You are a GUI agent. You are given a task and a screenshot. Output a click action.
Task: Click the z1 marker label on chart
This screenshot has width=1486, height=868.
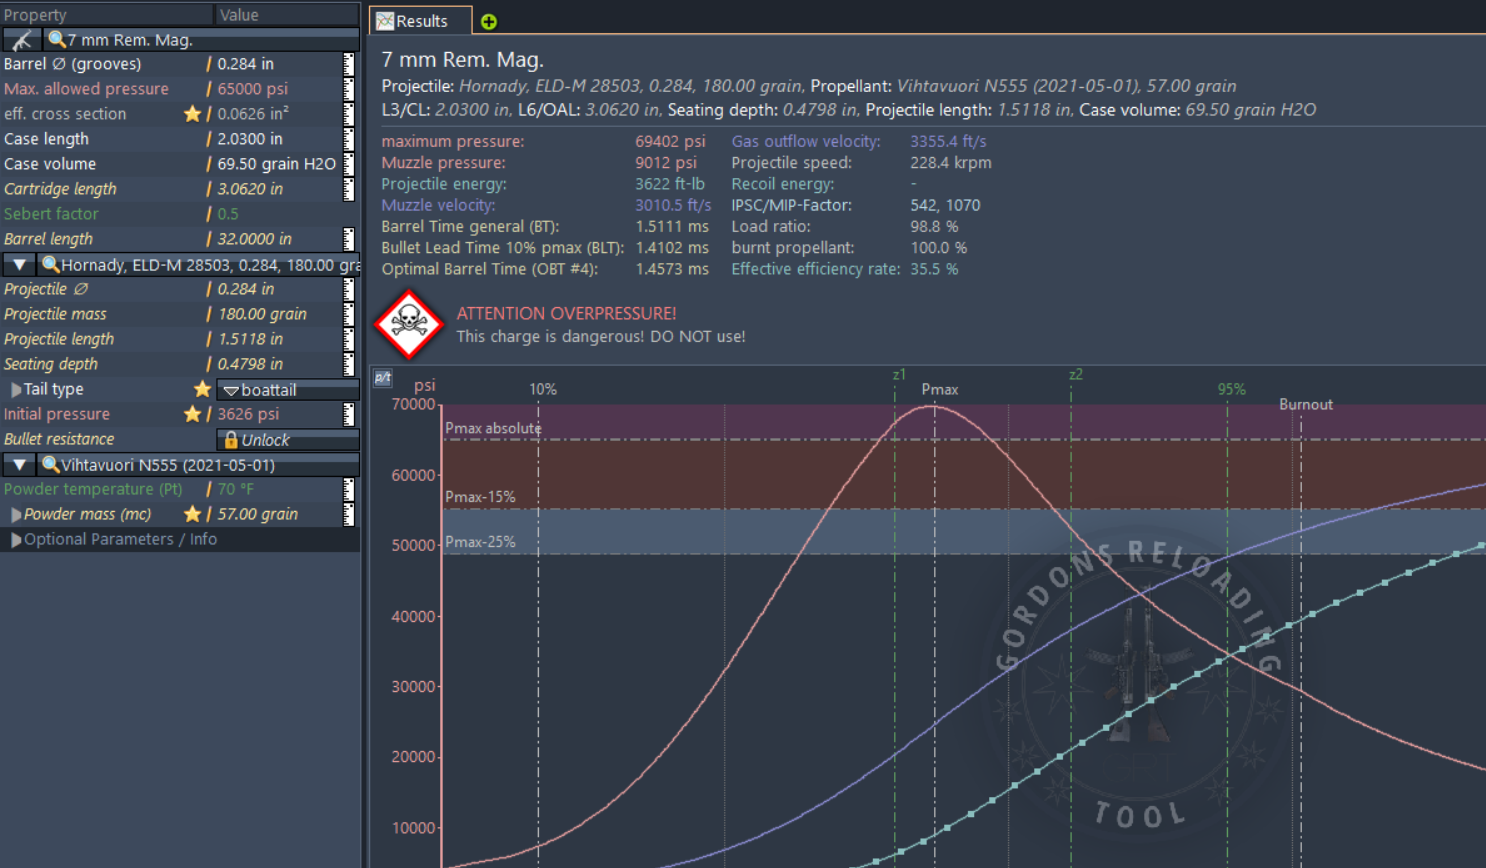[x=899, y=375]
